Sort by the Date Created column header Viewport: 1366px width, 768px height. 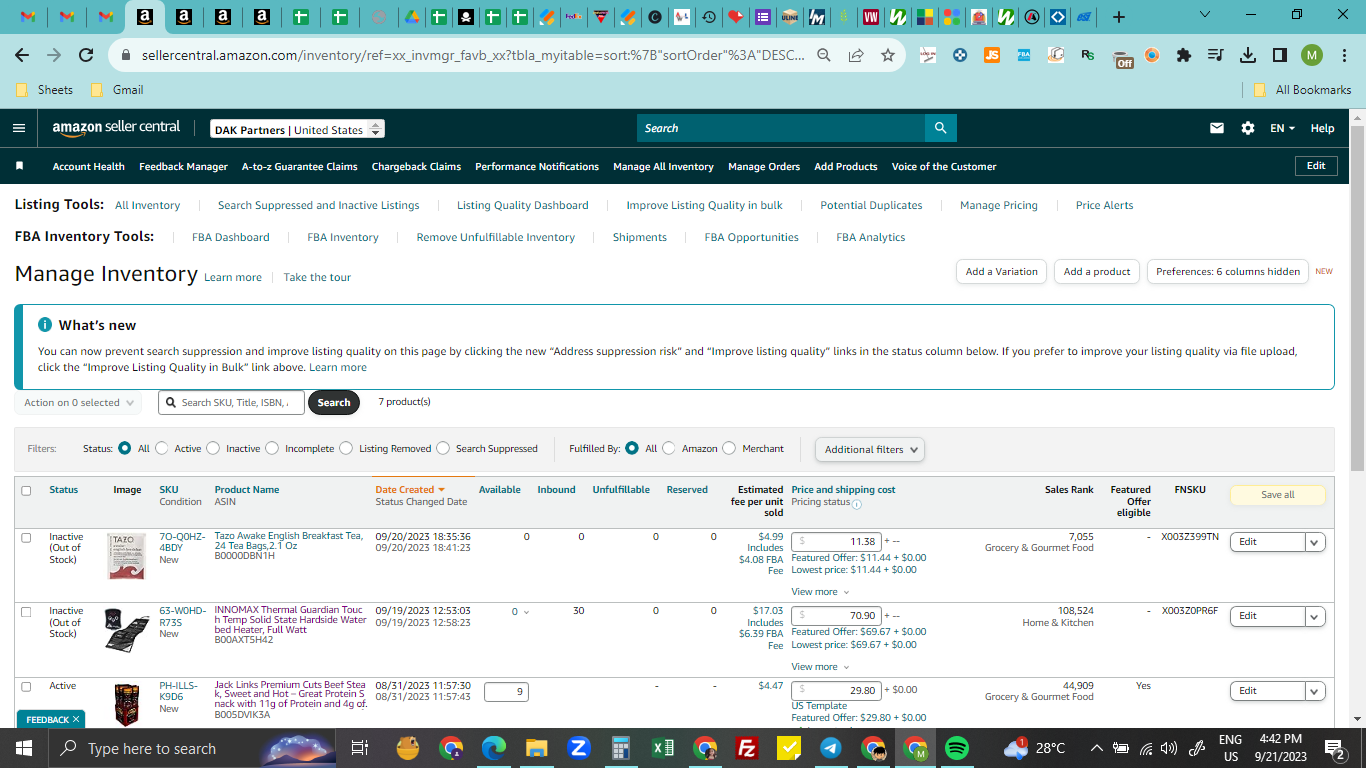pyautogui.click(x=410, y=490)
